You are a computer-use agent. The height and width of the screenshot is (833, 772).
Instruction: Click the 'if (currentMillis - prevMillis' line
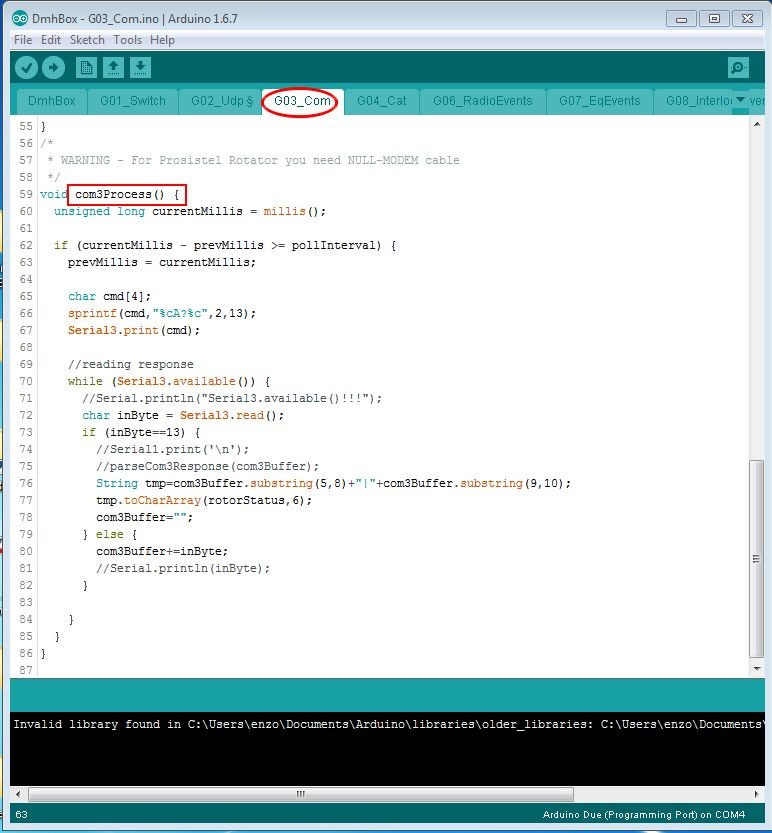coord(225,245)
